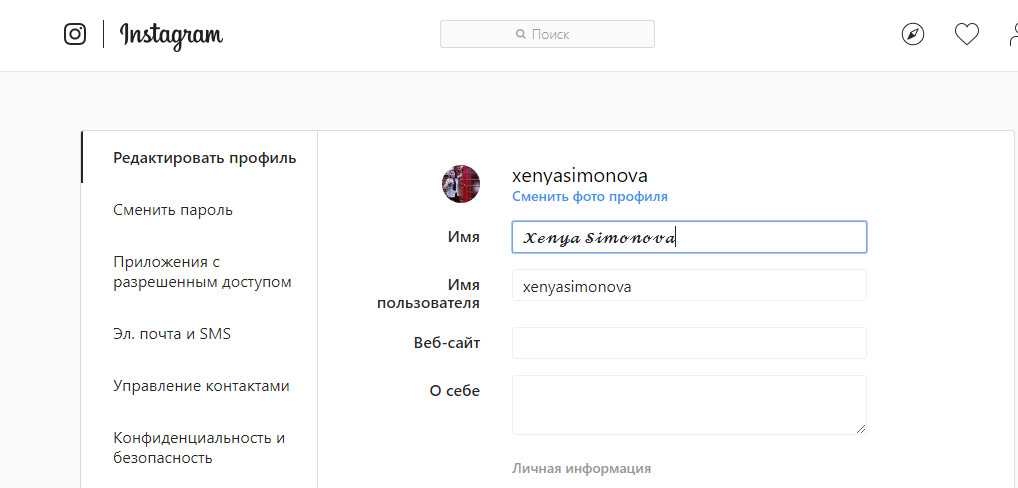Open activity feed via heart icon
This screenshot has width=1018, height=488.
pos(966,35)
